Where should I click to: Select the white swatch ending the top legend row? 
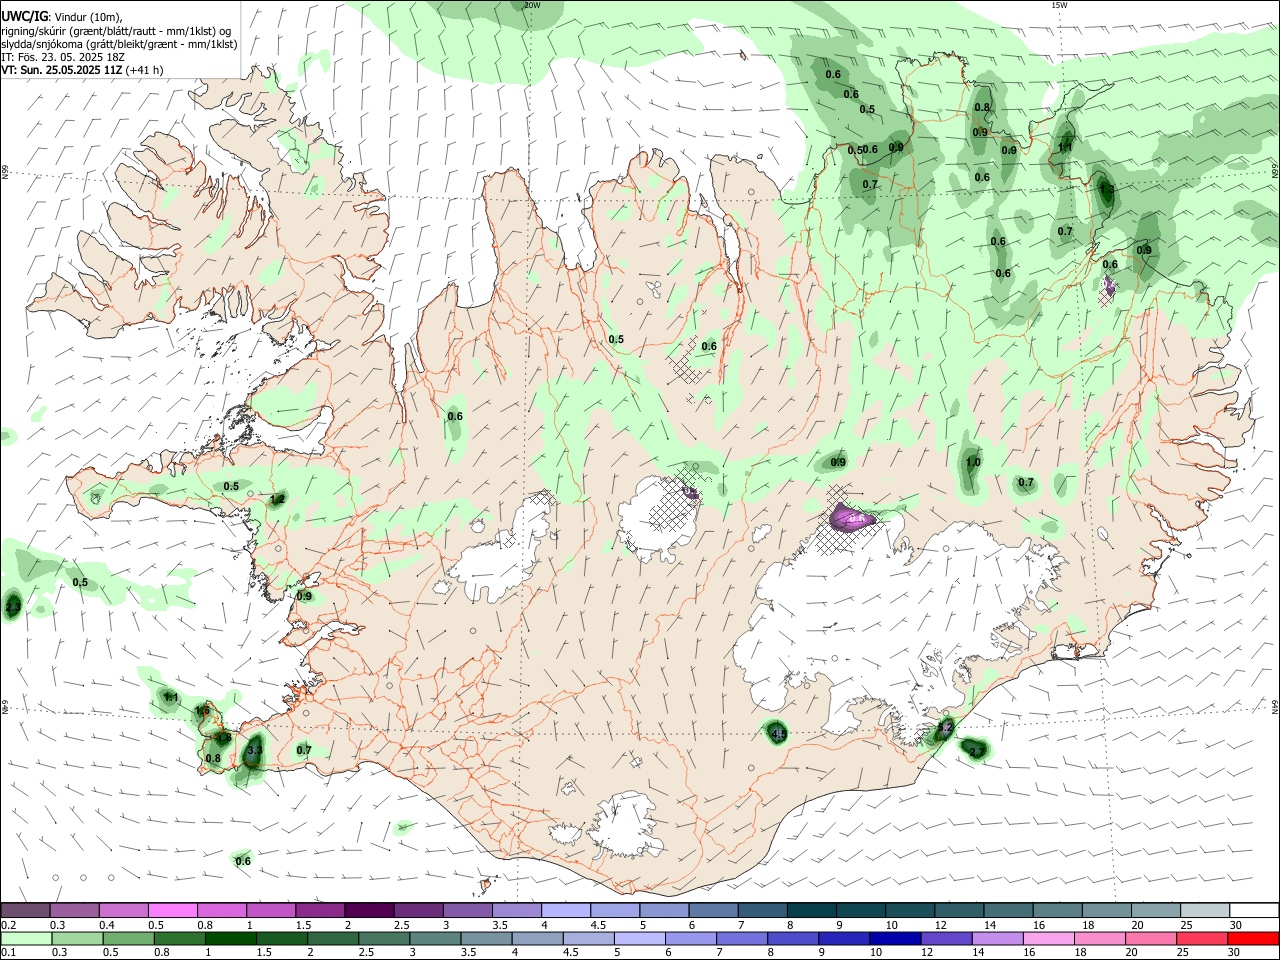coord(1255,911)
